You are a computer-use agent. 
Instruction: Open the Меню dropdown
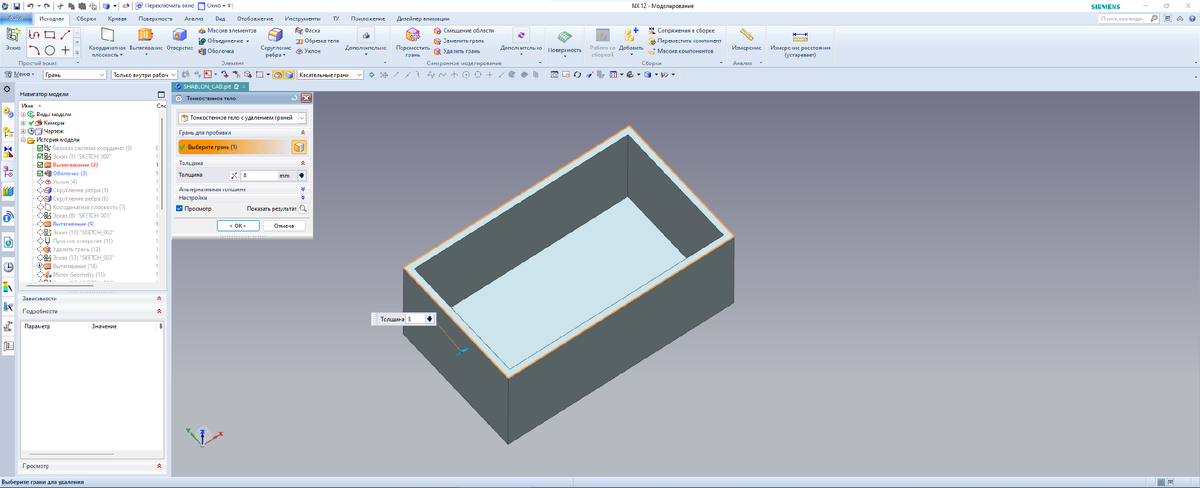(x=21, y=74)
